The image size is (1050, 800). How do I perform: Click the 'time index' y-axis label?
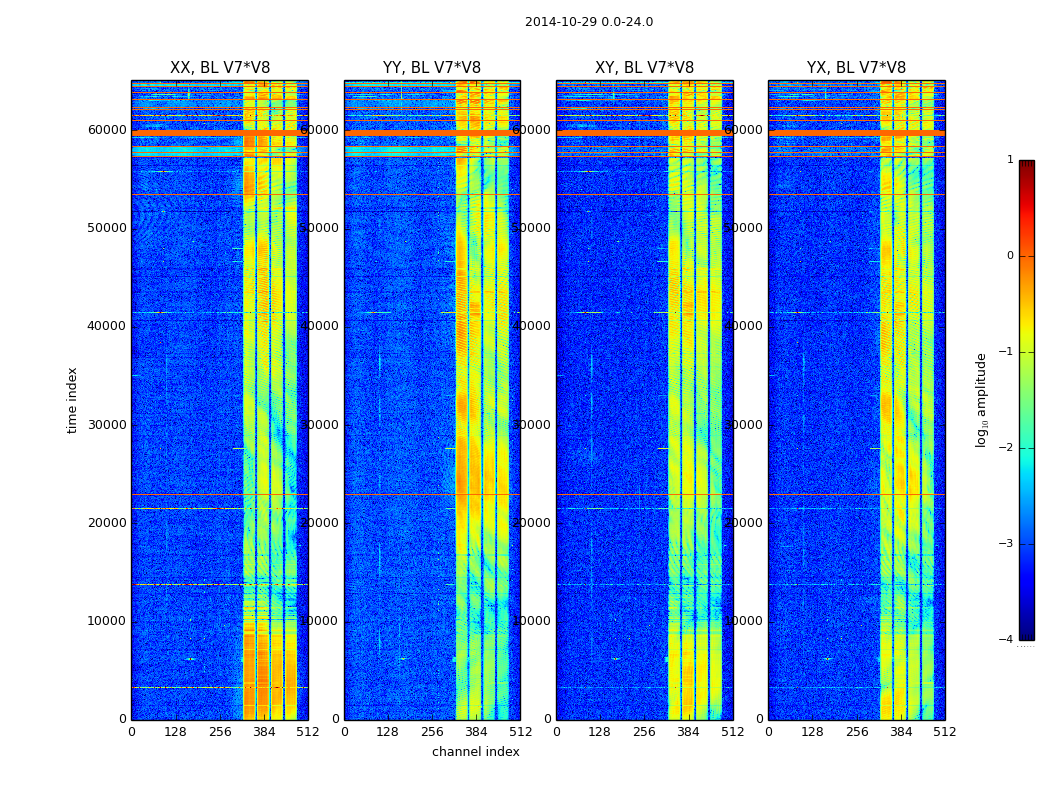click(x=72, y=400)
